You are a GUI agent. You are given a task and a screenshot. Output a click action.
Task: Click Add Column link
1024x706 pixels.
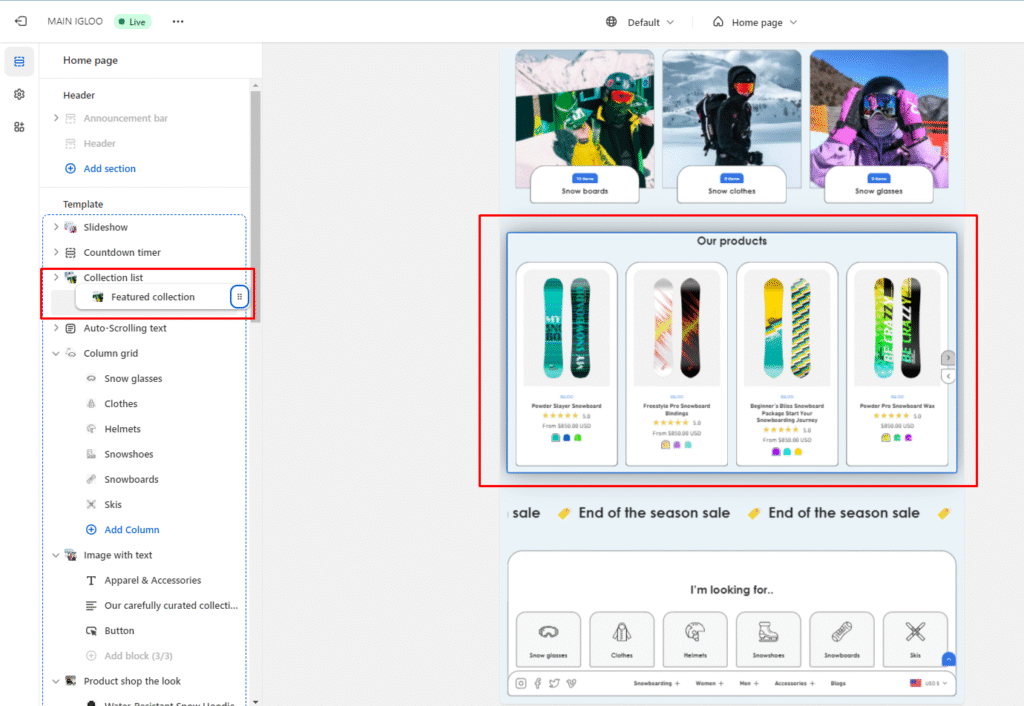131,530
